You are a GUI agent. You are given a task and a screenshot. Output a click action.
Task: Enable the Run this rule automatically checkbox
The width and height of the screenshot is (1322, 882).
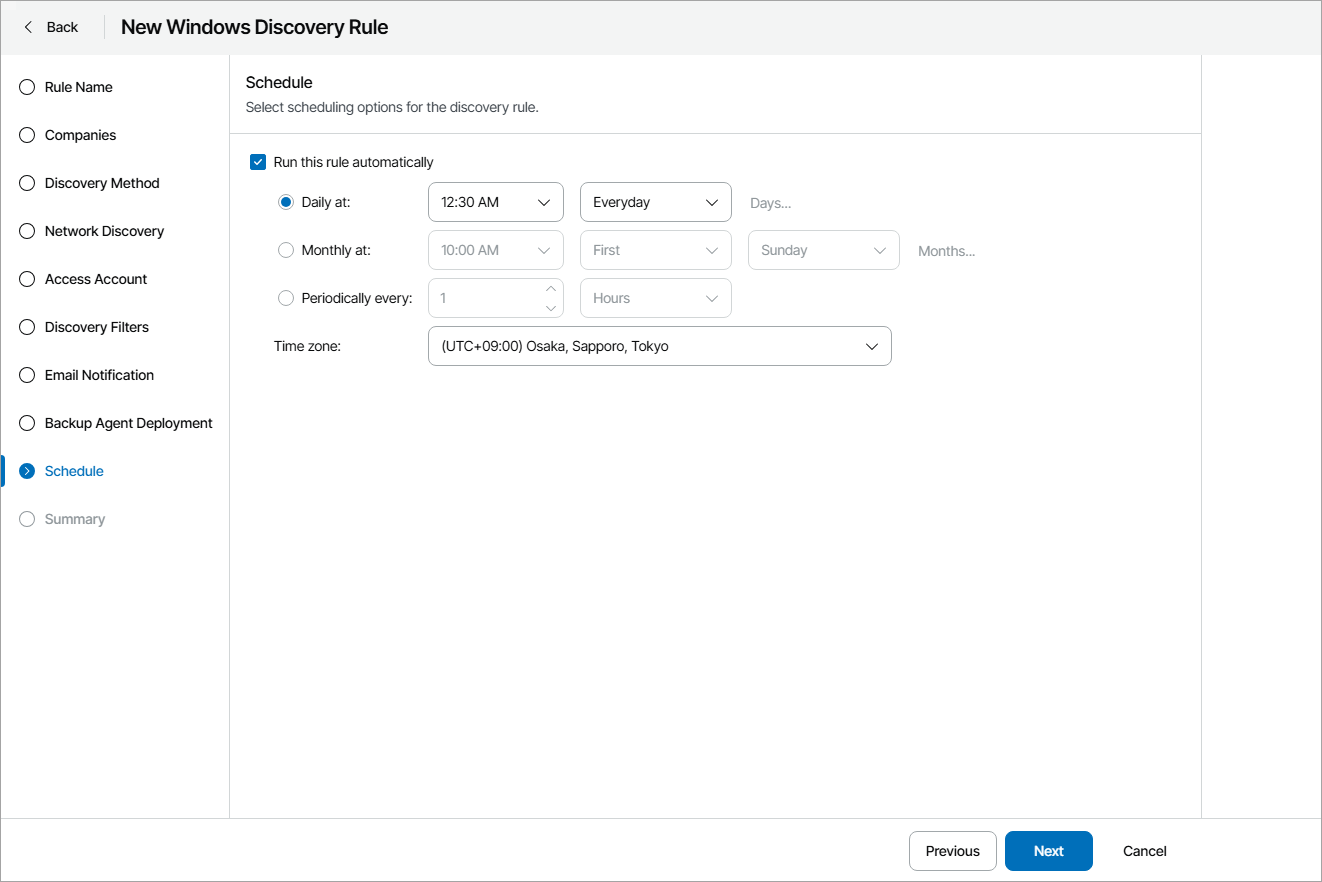(x=258, y=161)
